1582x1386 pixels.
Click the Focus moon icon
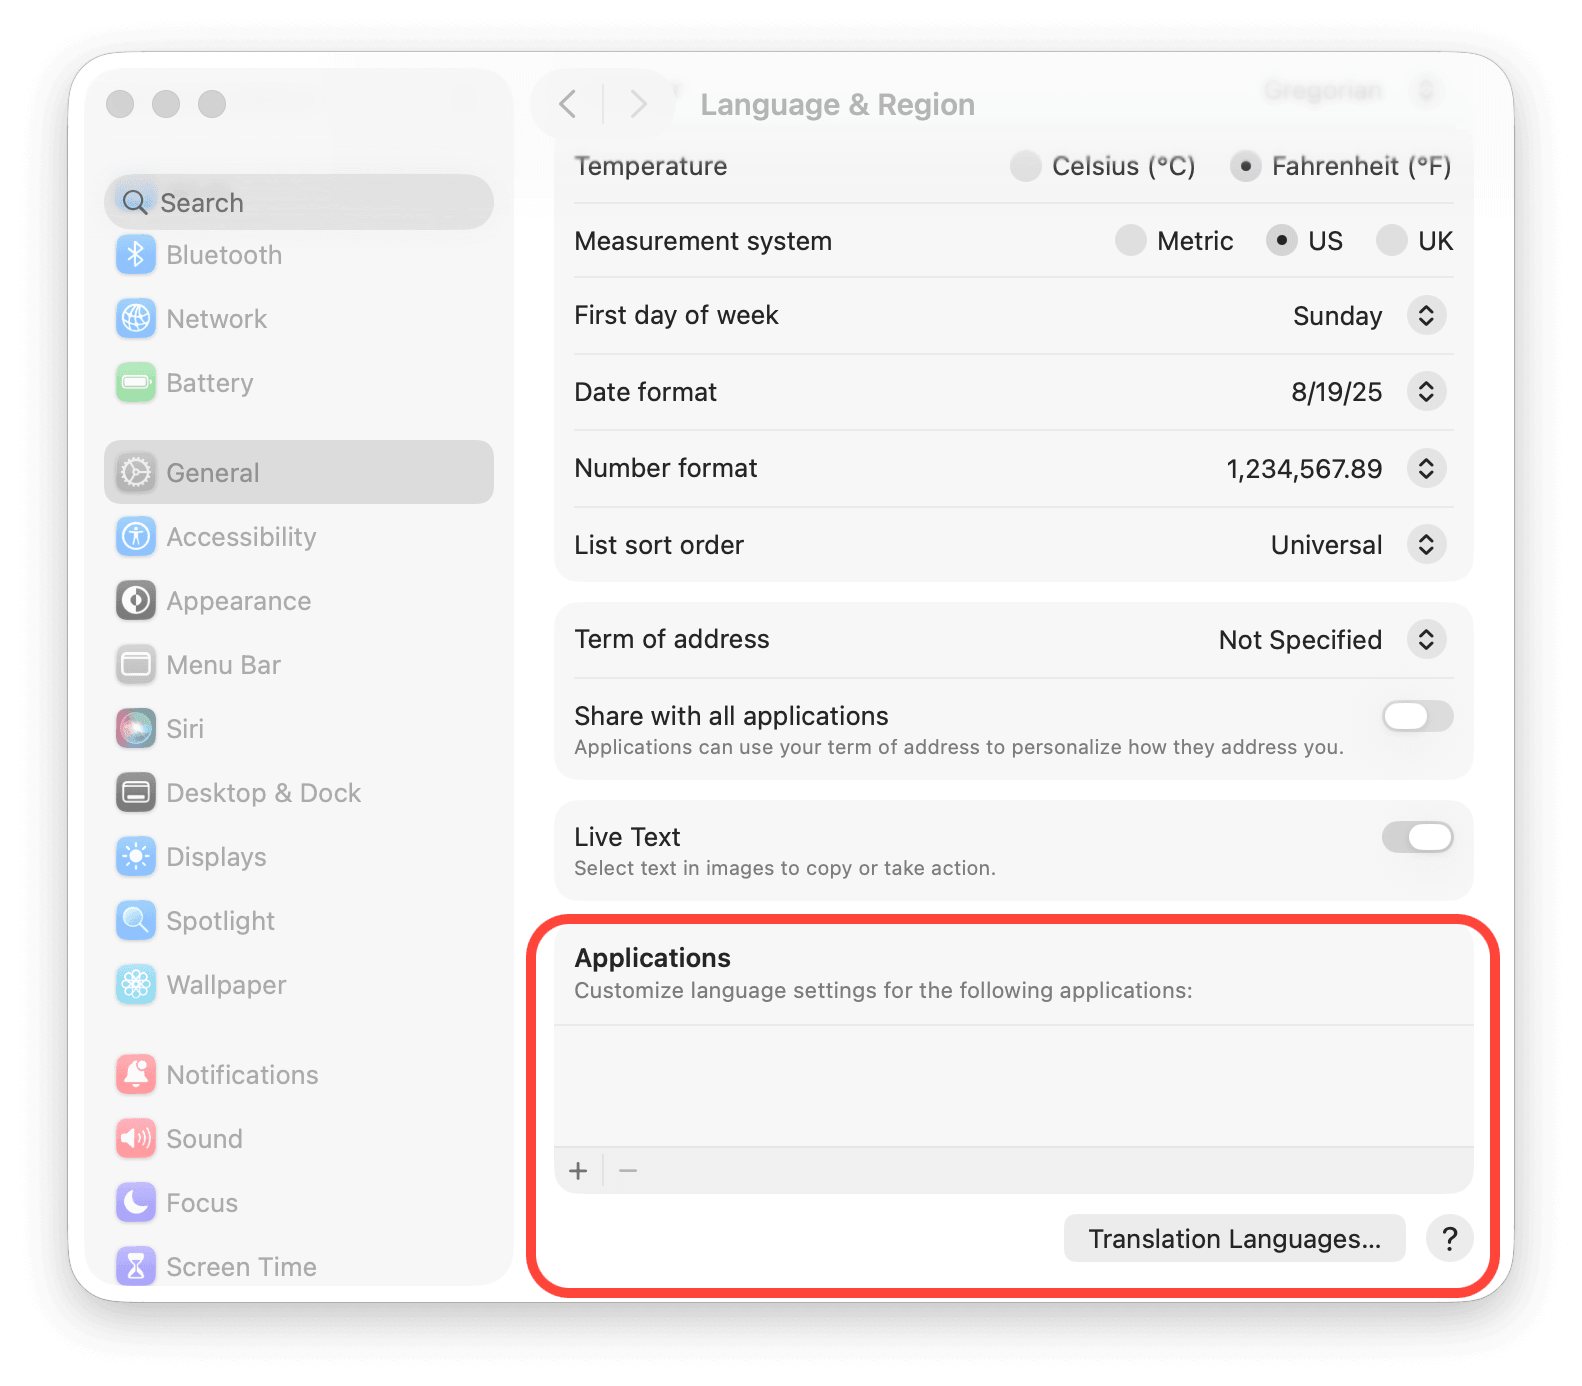point(136,1203)
